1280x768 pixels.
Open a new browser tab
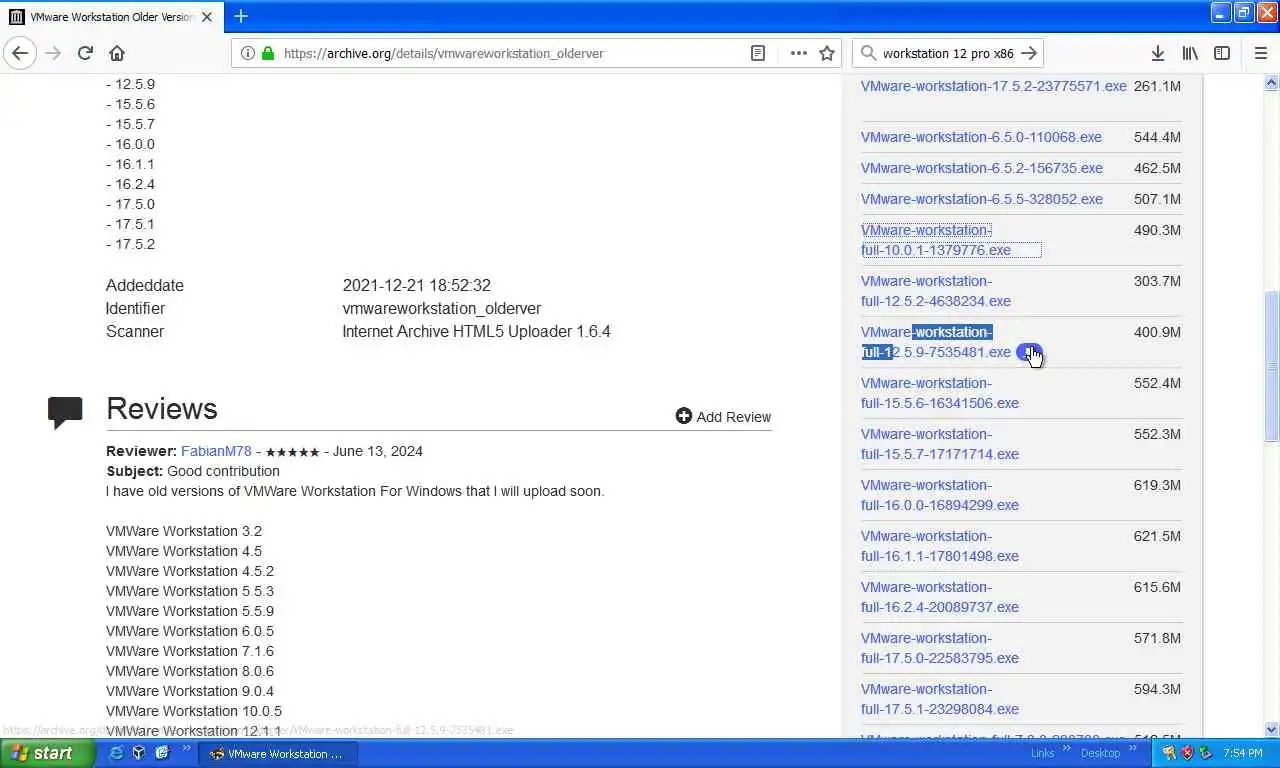[241, 16]
